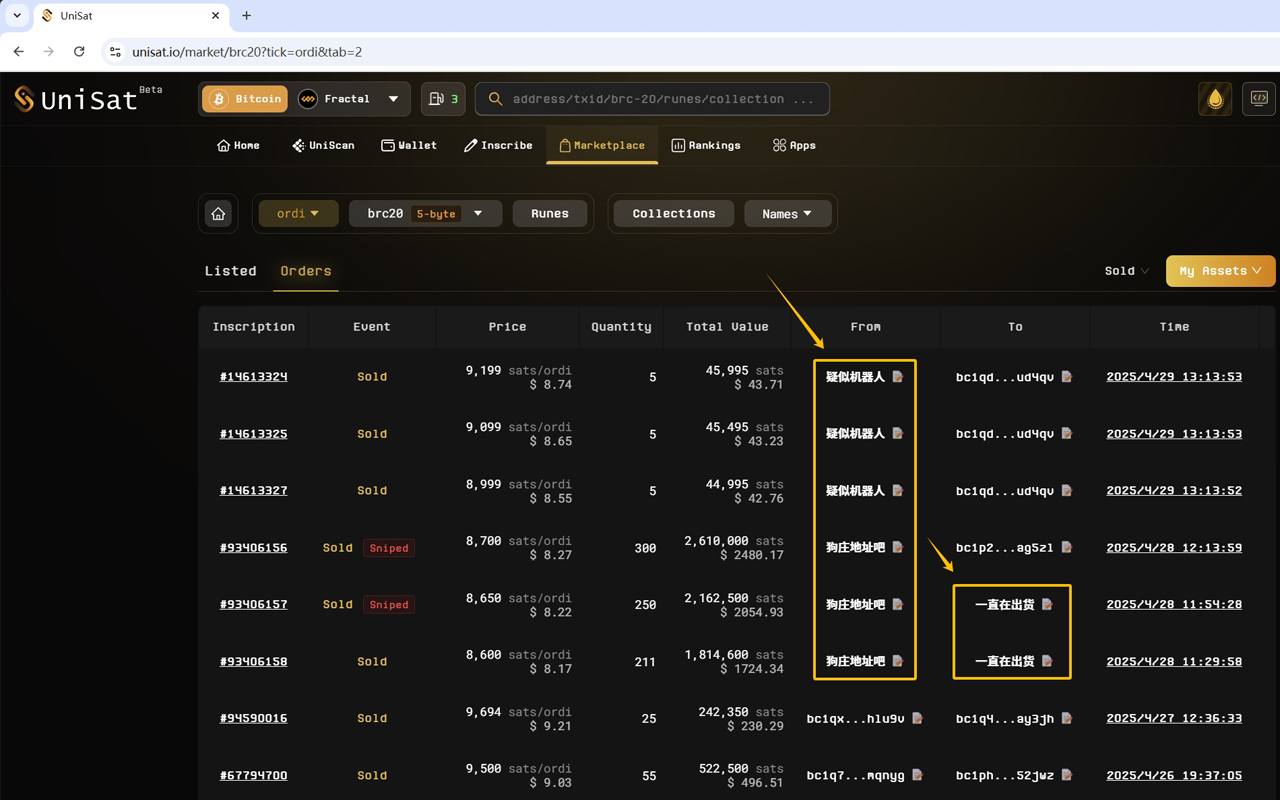Image resolution: width=1280 pixels, height=800 pixels.
Task: Click the home icon button beside ordi
Action: pyautogui.click(x=218, y=214)
